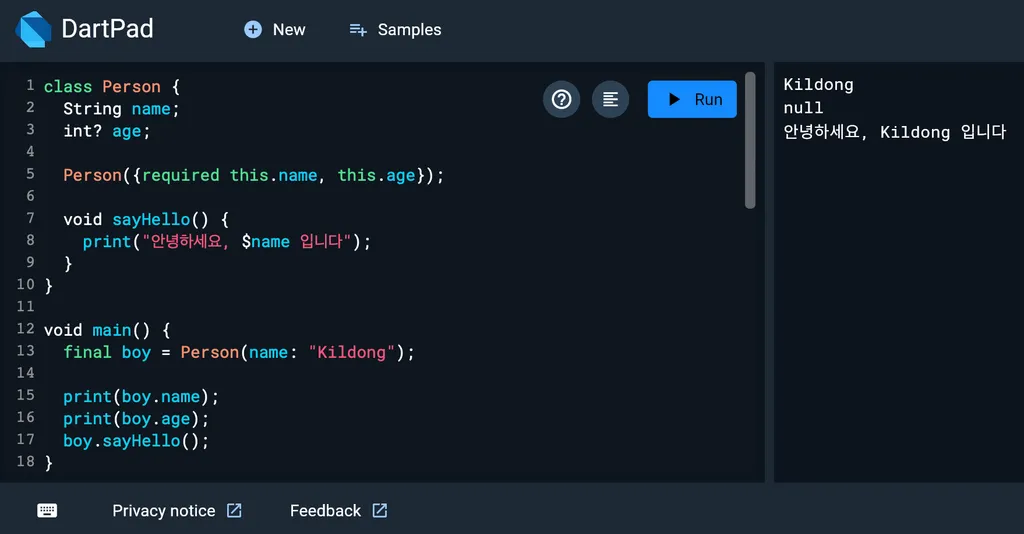This screenshot has height=534, width=1024.
Task: Click the DartPad title text
Action: (x=108, y=29)
